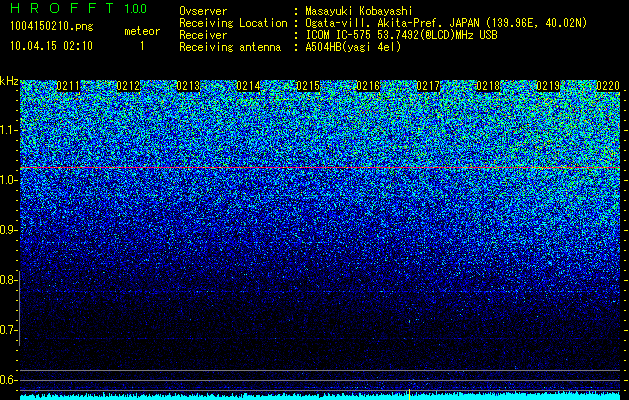The image size is (629, 400).
Task: Click the A504HB(yagi 4el) antenna text
Action: 353,47
